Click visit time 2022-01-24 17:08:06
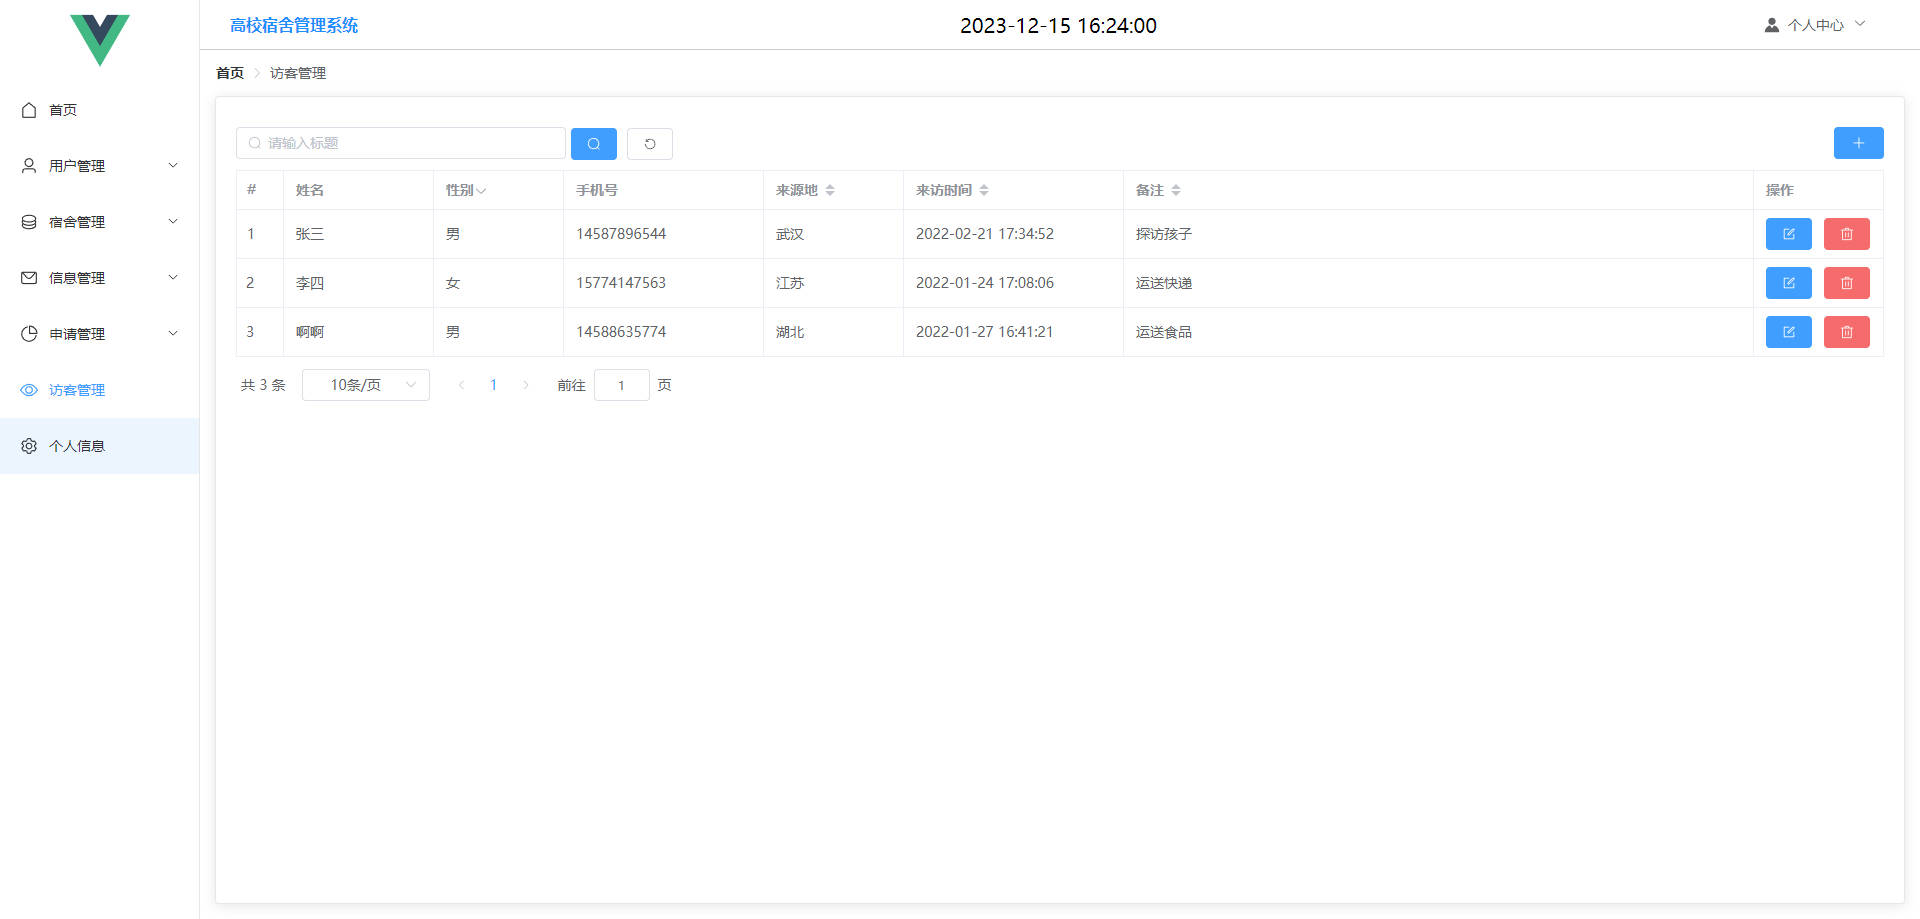This screenshot has width=1920, height=919. point(985,283)
